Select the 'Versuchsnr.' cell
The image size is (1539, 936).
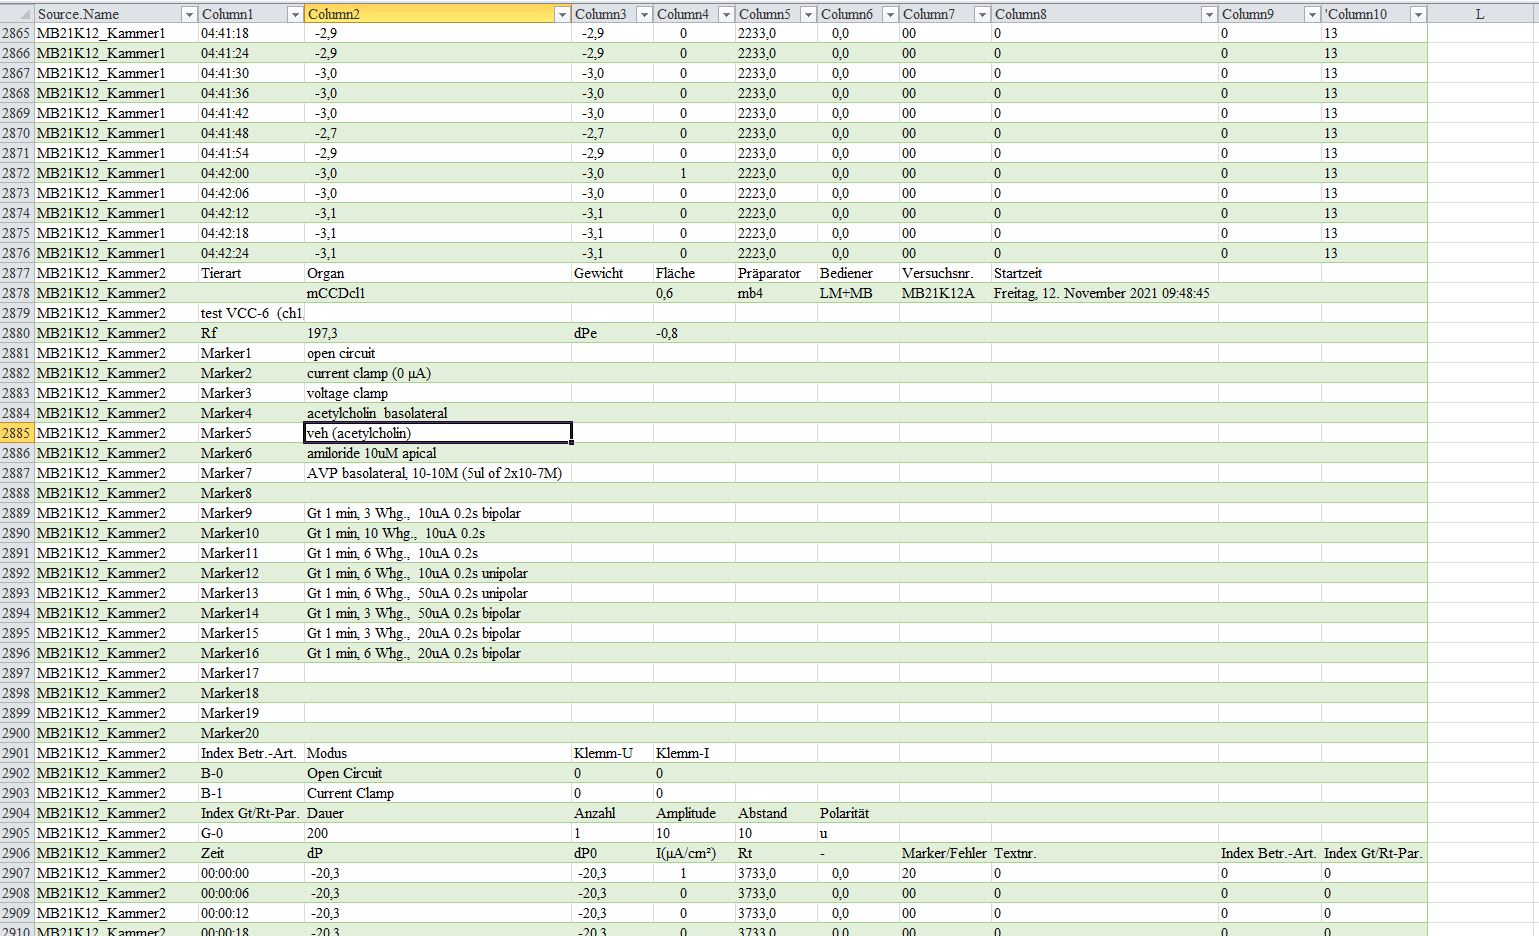click(945, 273)
